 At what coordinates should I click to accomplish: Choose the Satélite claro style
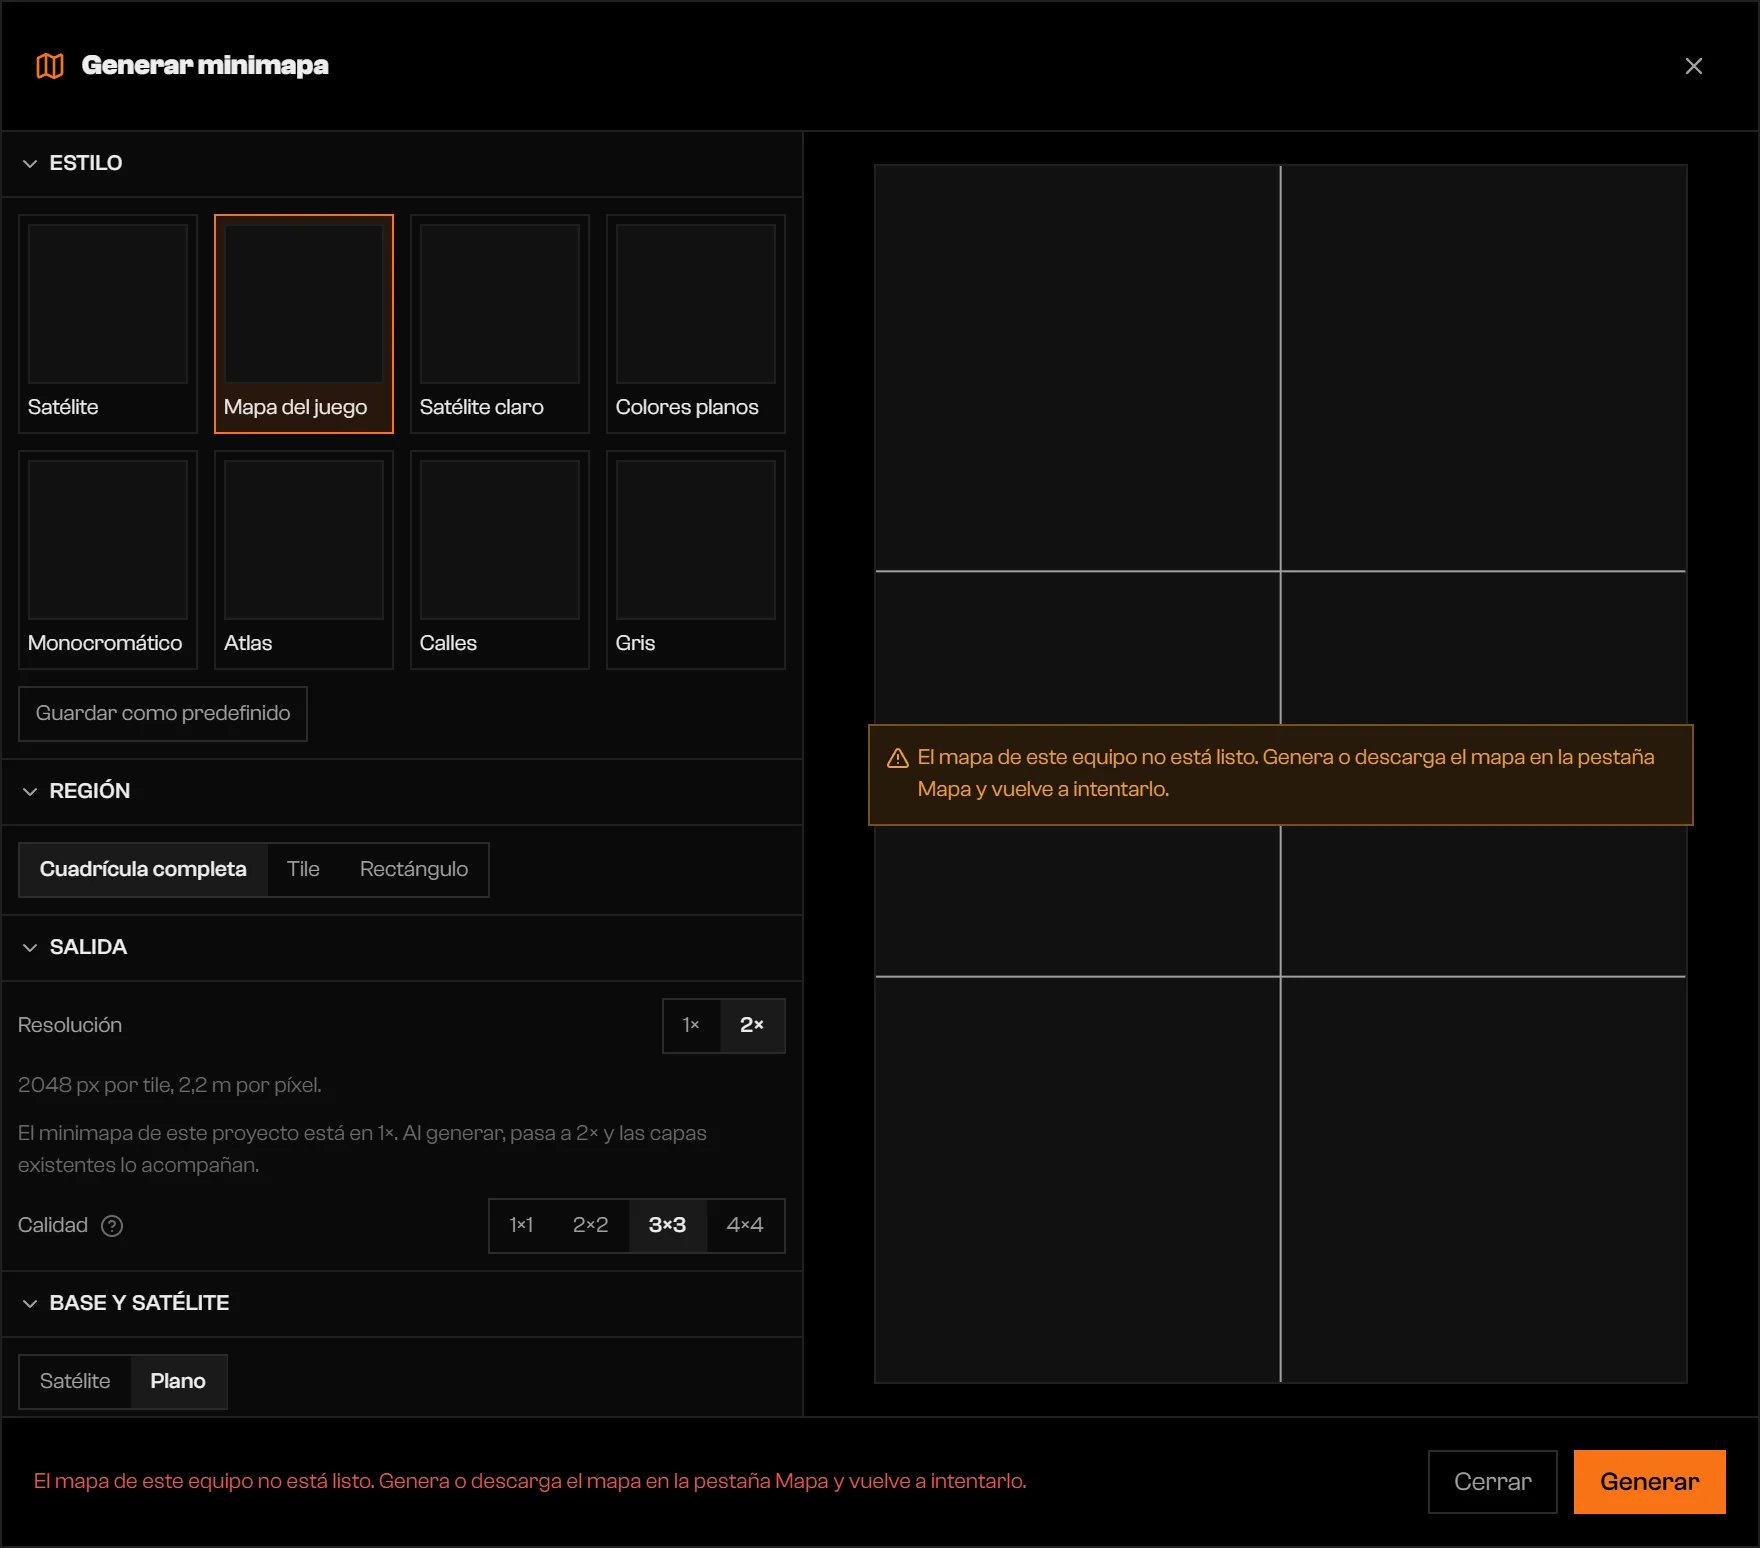500,324
